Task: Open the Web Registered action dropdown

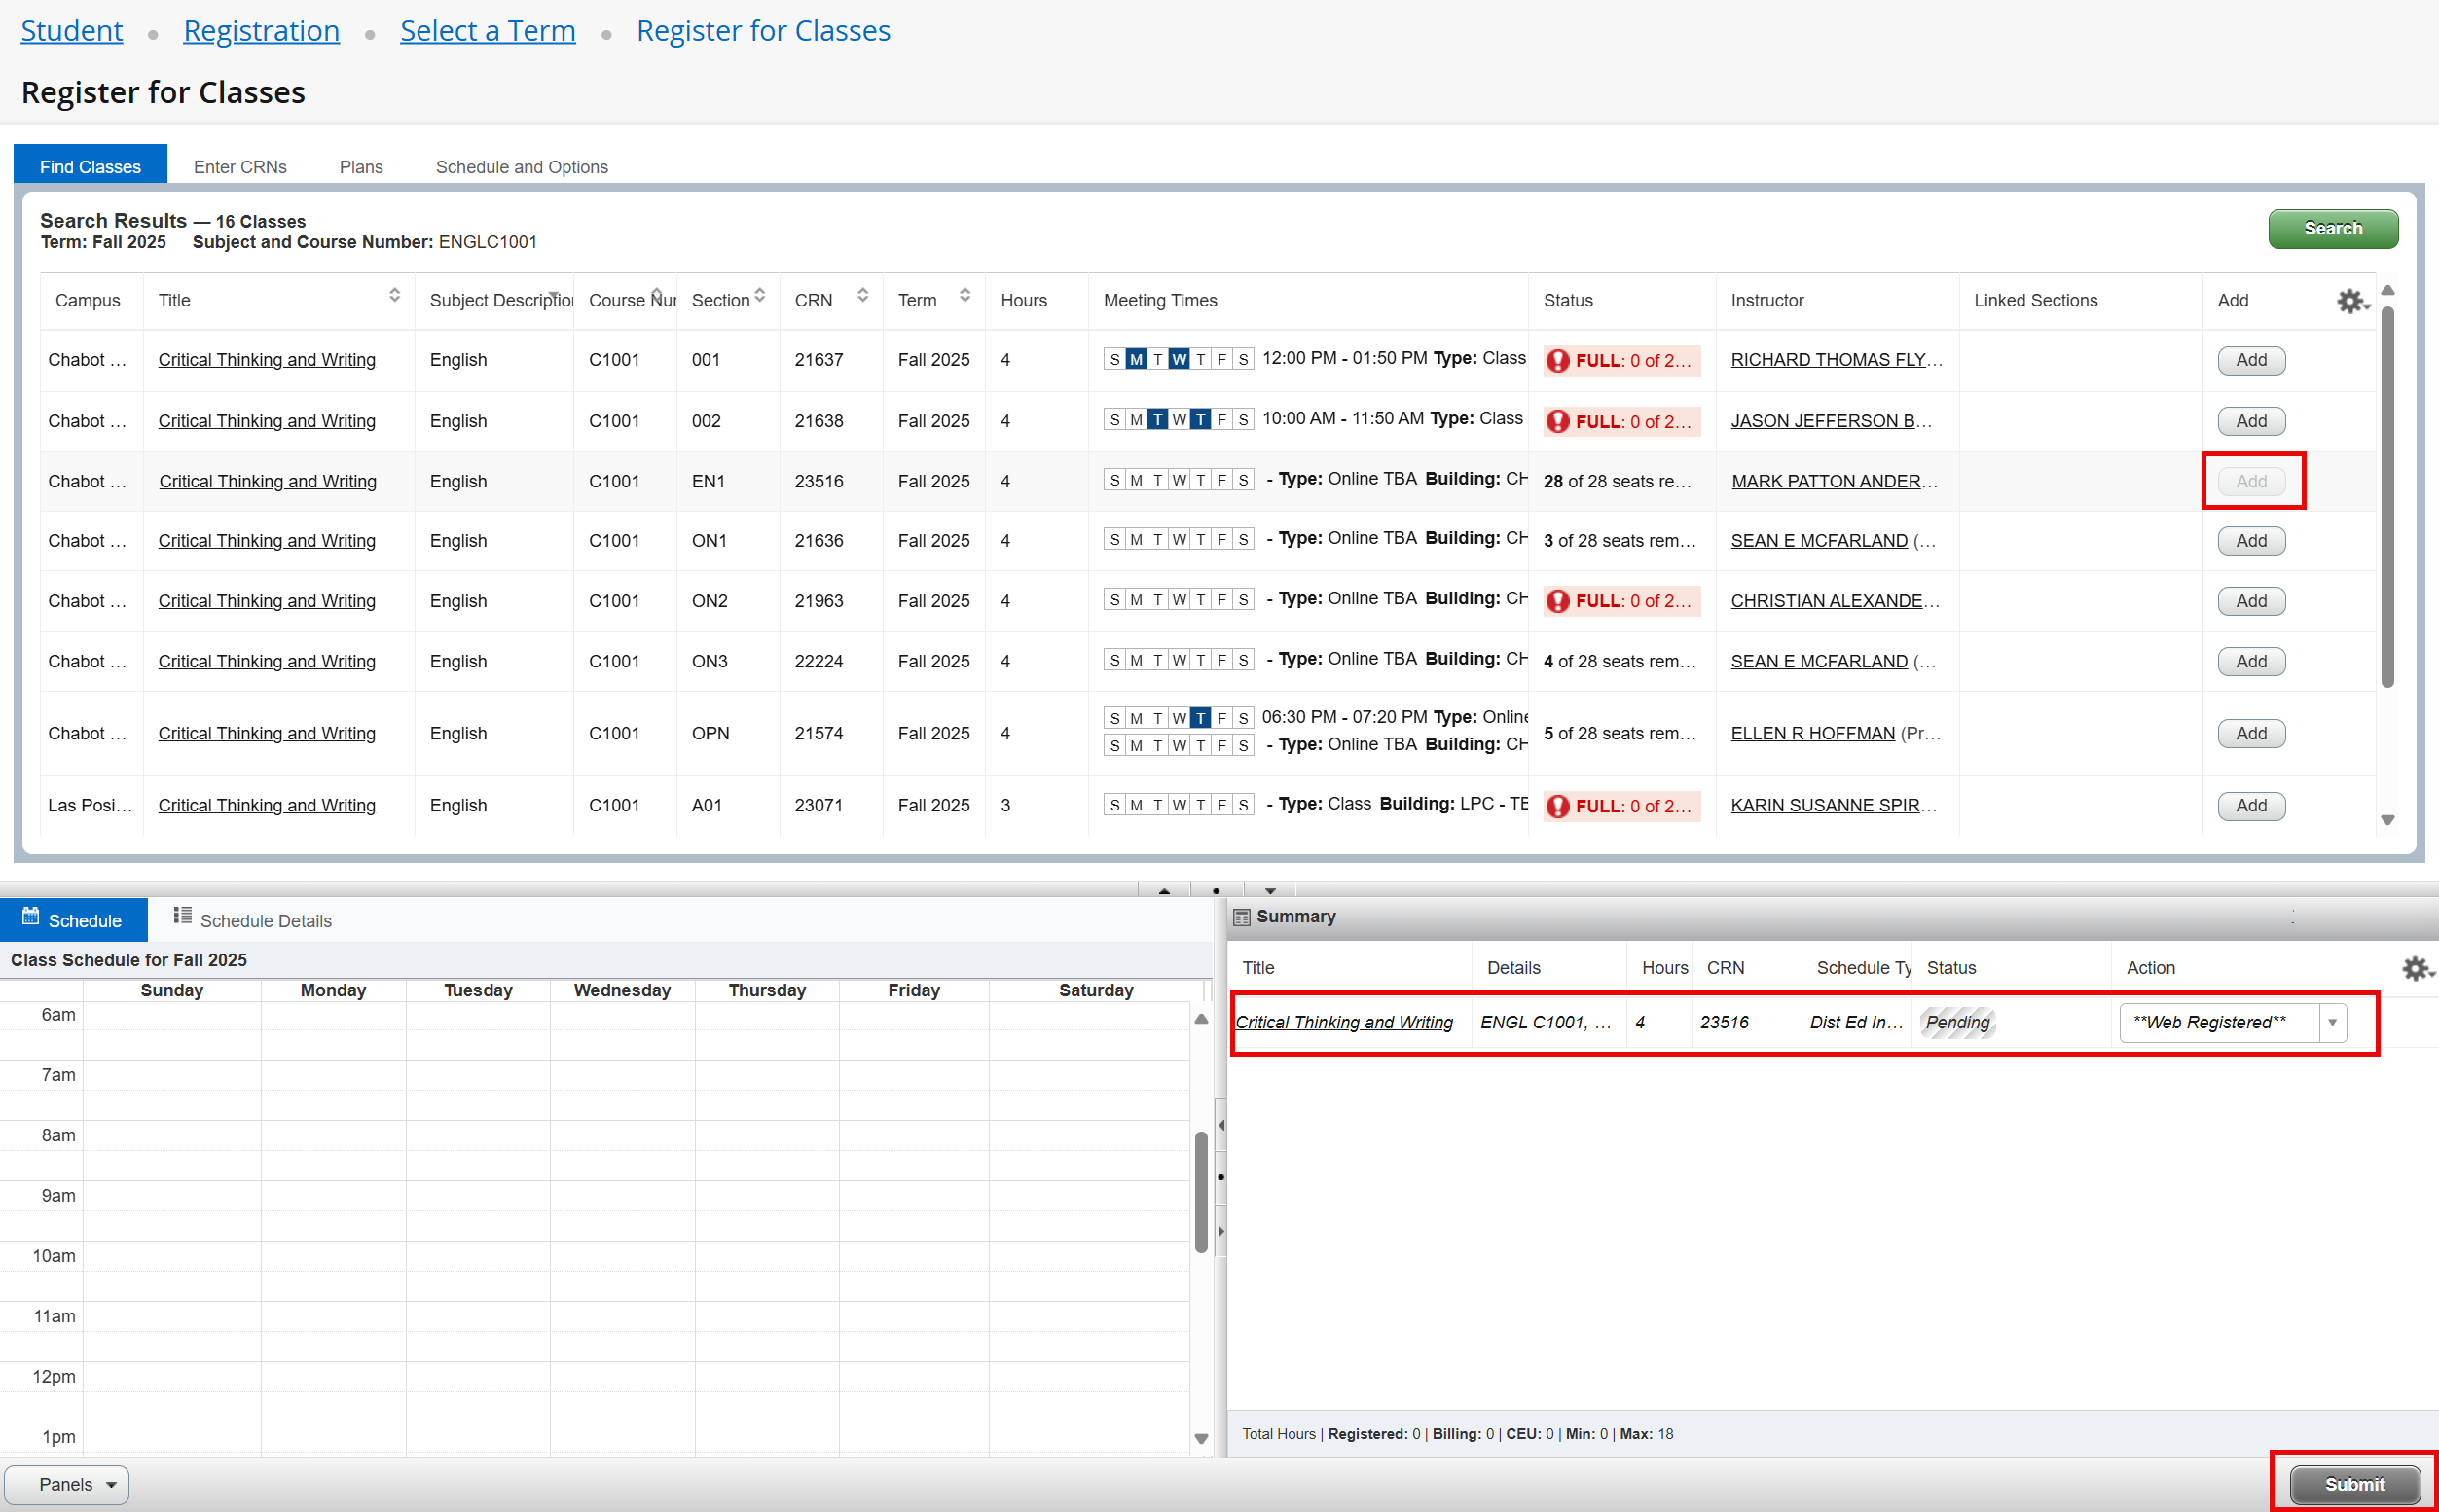Action: click(2332, 1022)
